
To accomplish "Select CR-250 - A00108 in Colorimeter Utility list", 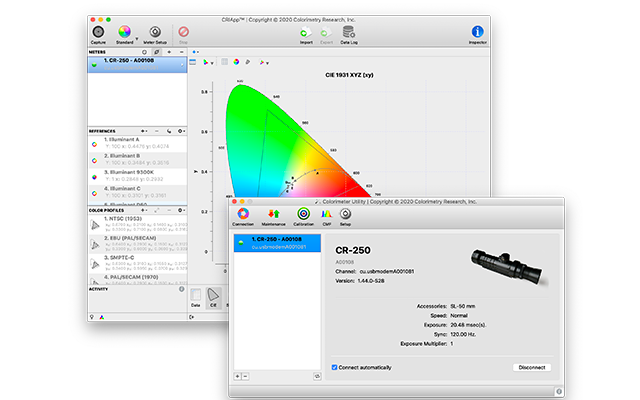I will (x=277, y=243).
